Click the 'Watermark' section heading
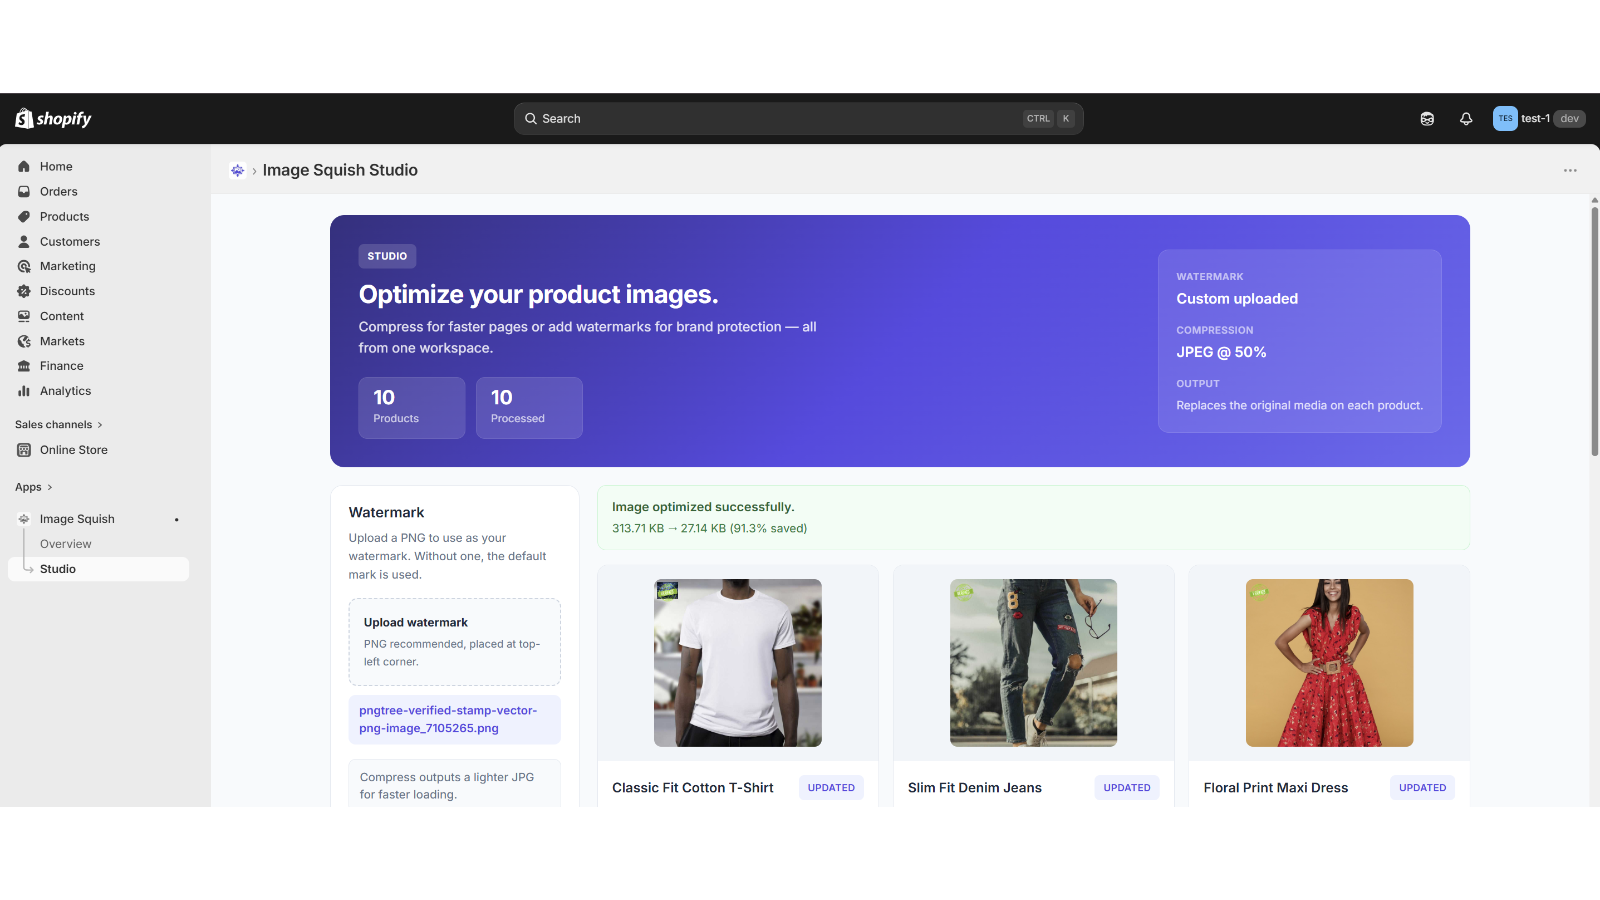This screenshot has height=900, width=1600. [x=386, y=513]
